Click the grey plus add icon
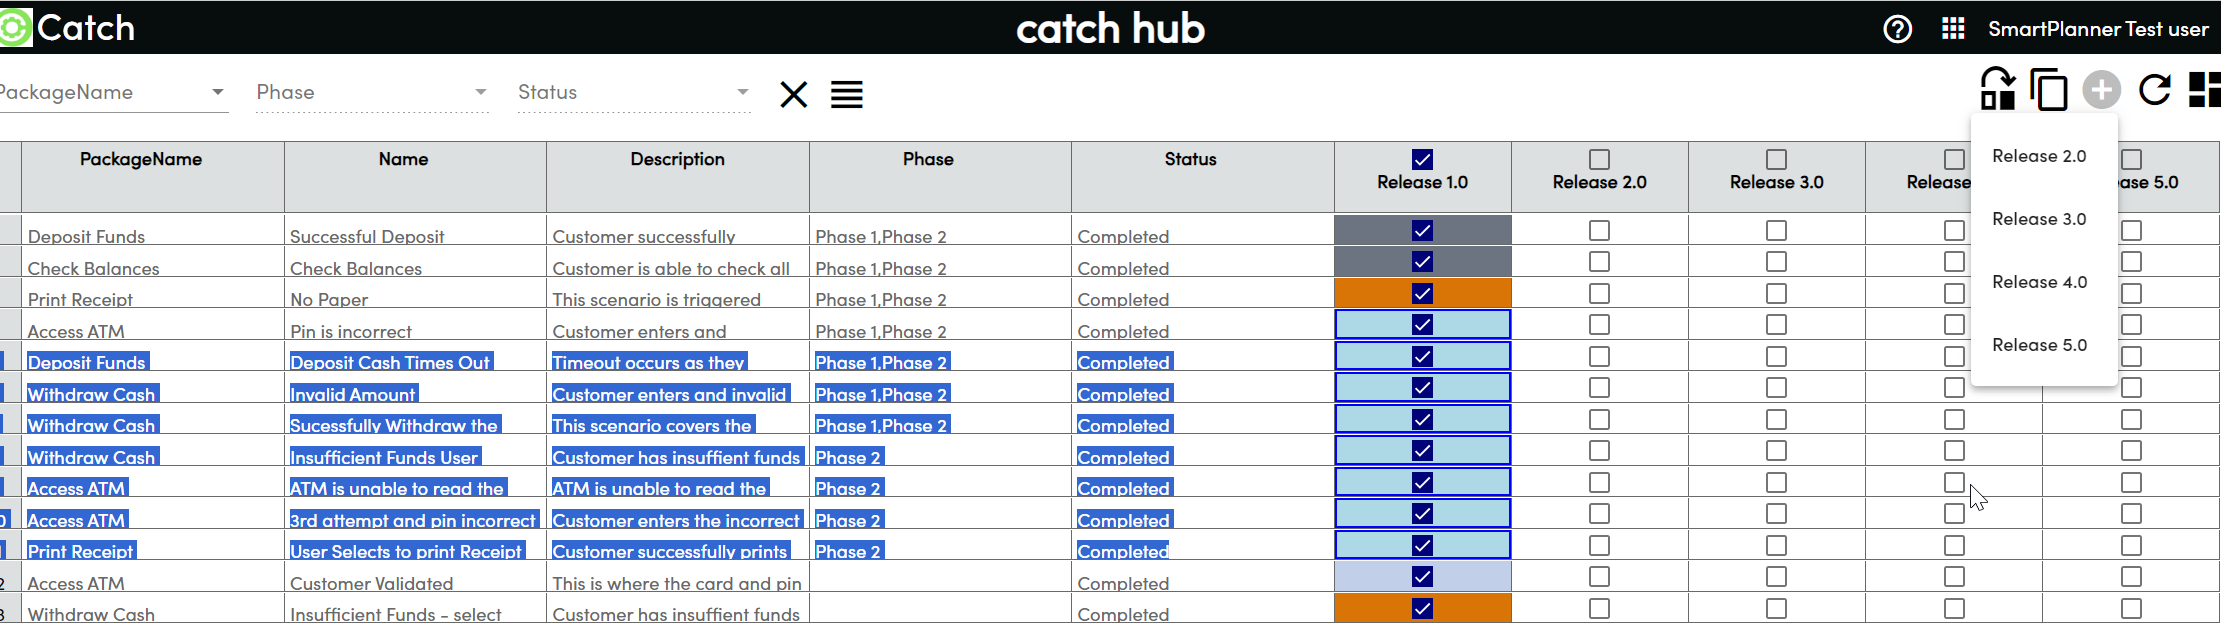2221x627 pixels. 2102,90
